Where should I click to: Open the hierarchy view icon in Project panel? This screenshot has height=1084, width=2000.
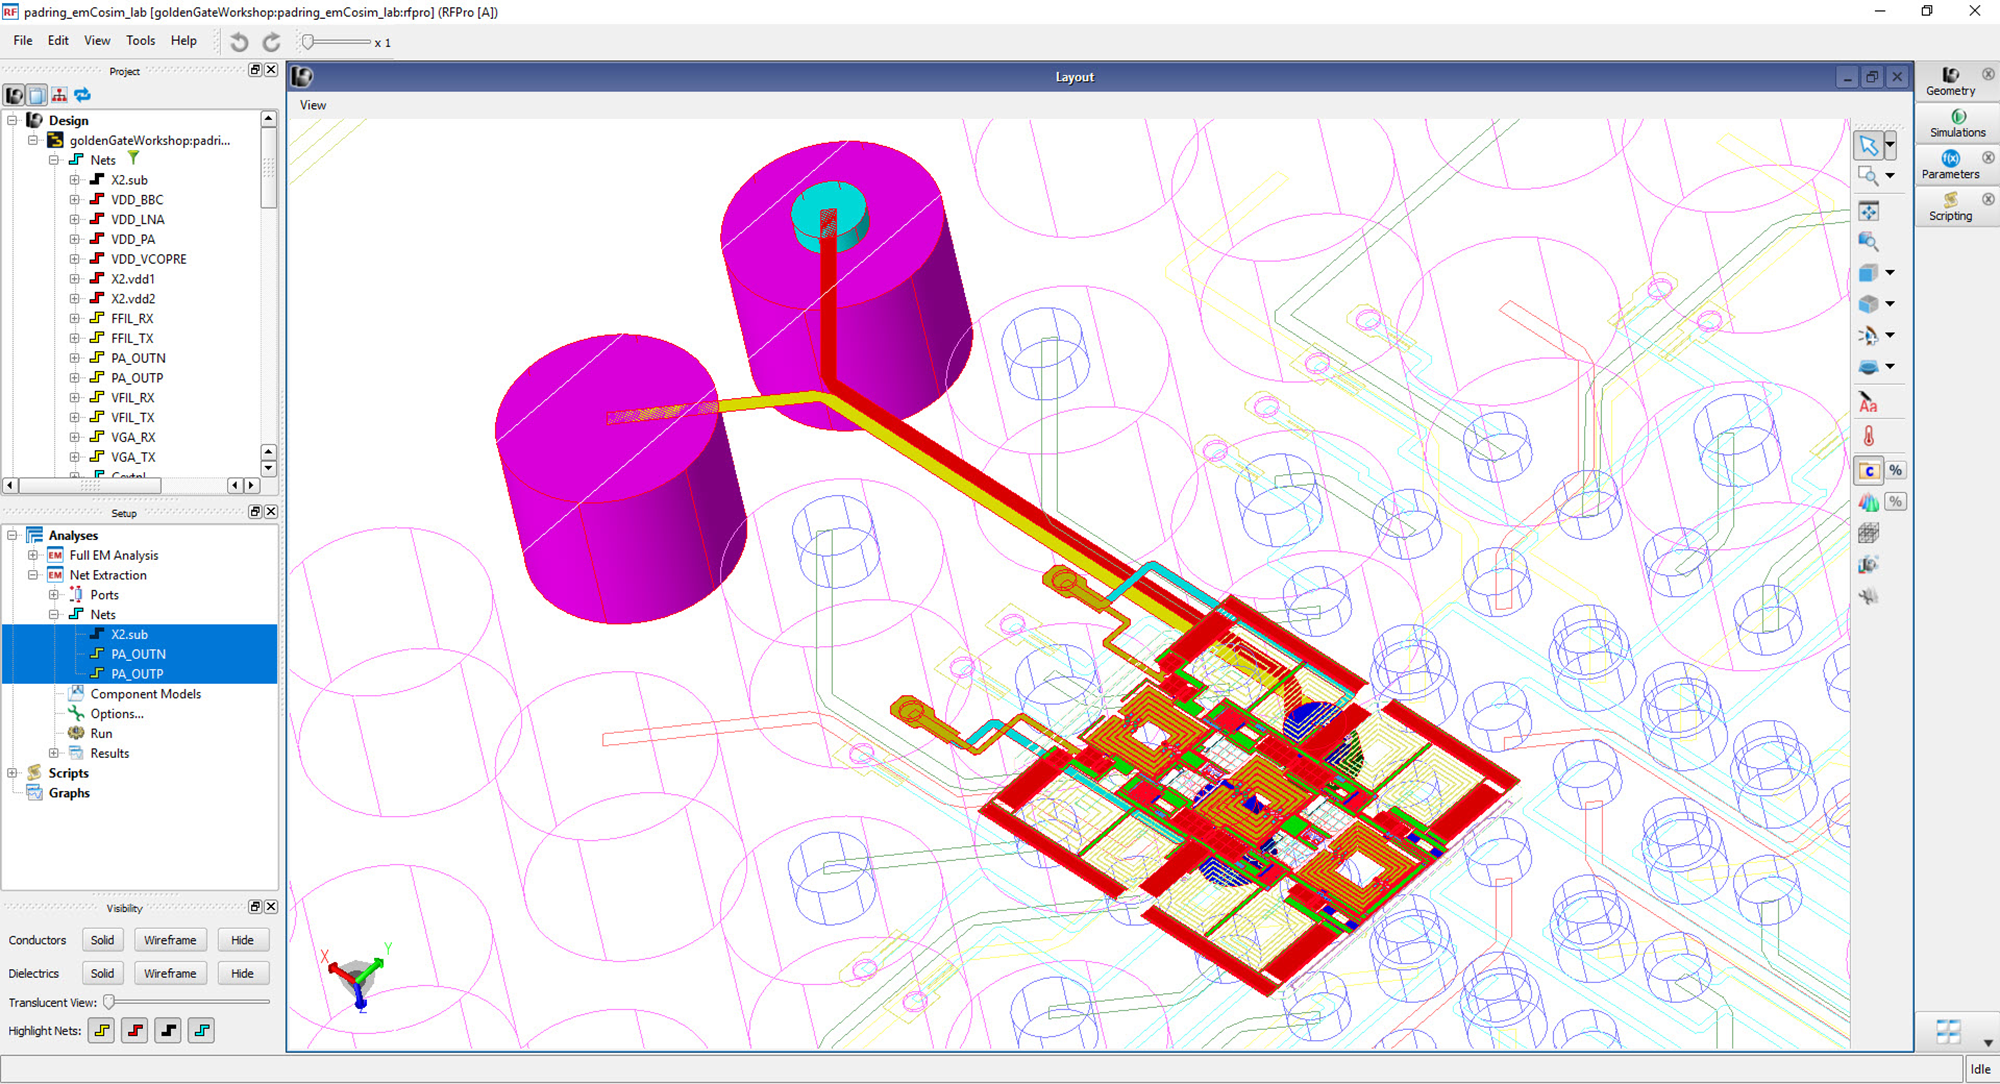[x=58, y=95]
